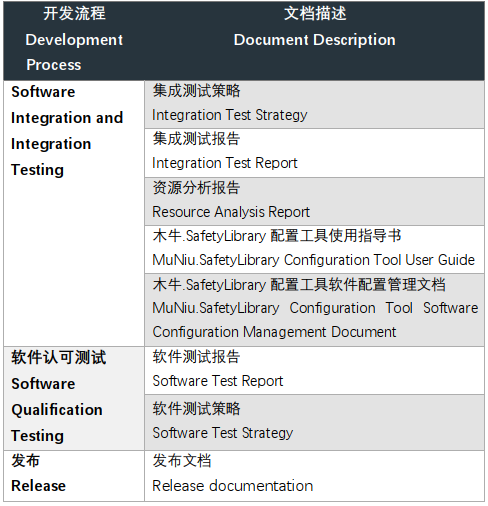Click the Software Test Strategy text
The width and height of the screenshot is (488, 506).
tap(223, 433)
